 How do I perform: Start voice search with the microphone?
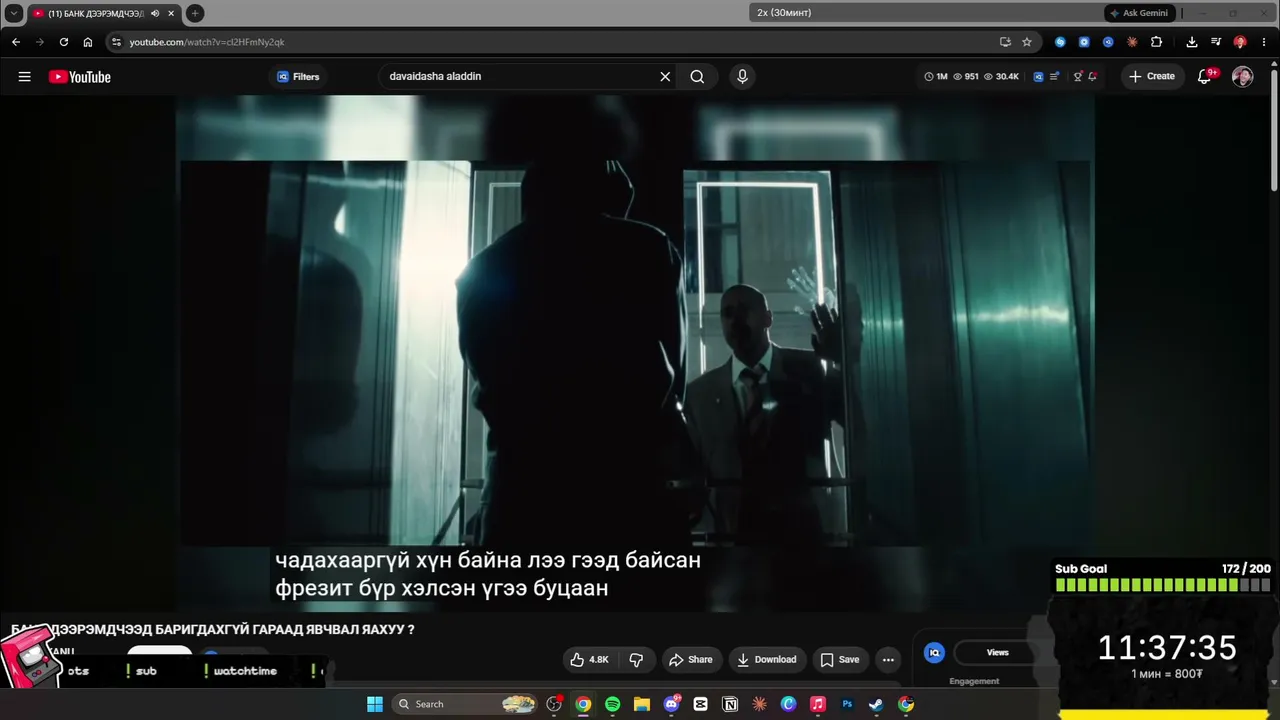point(742,77)
